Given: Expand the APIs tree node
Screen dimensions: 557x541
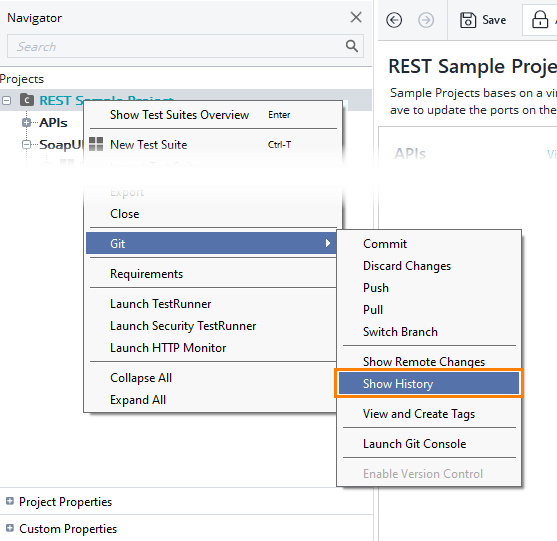Looking at the screenshot, I should 26,123.
